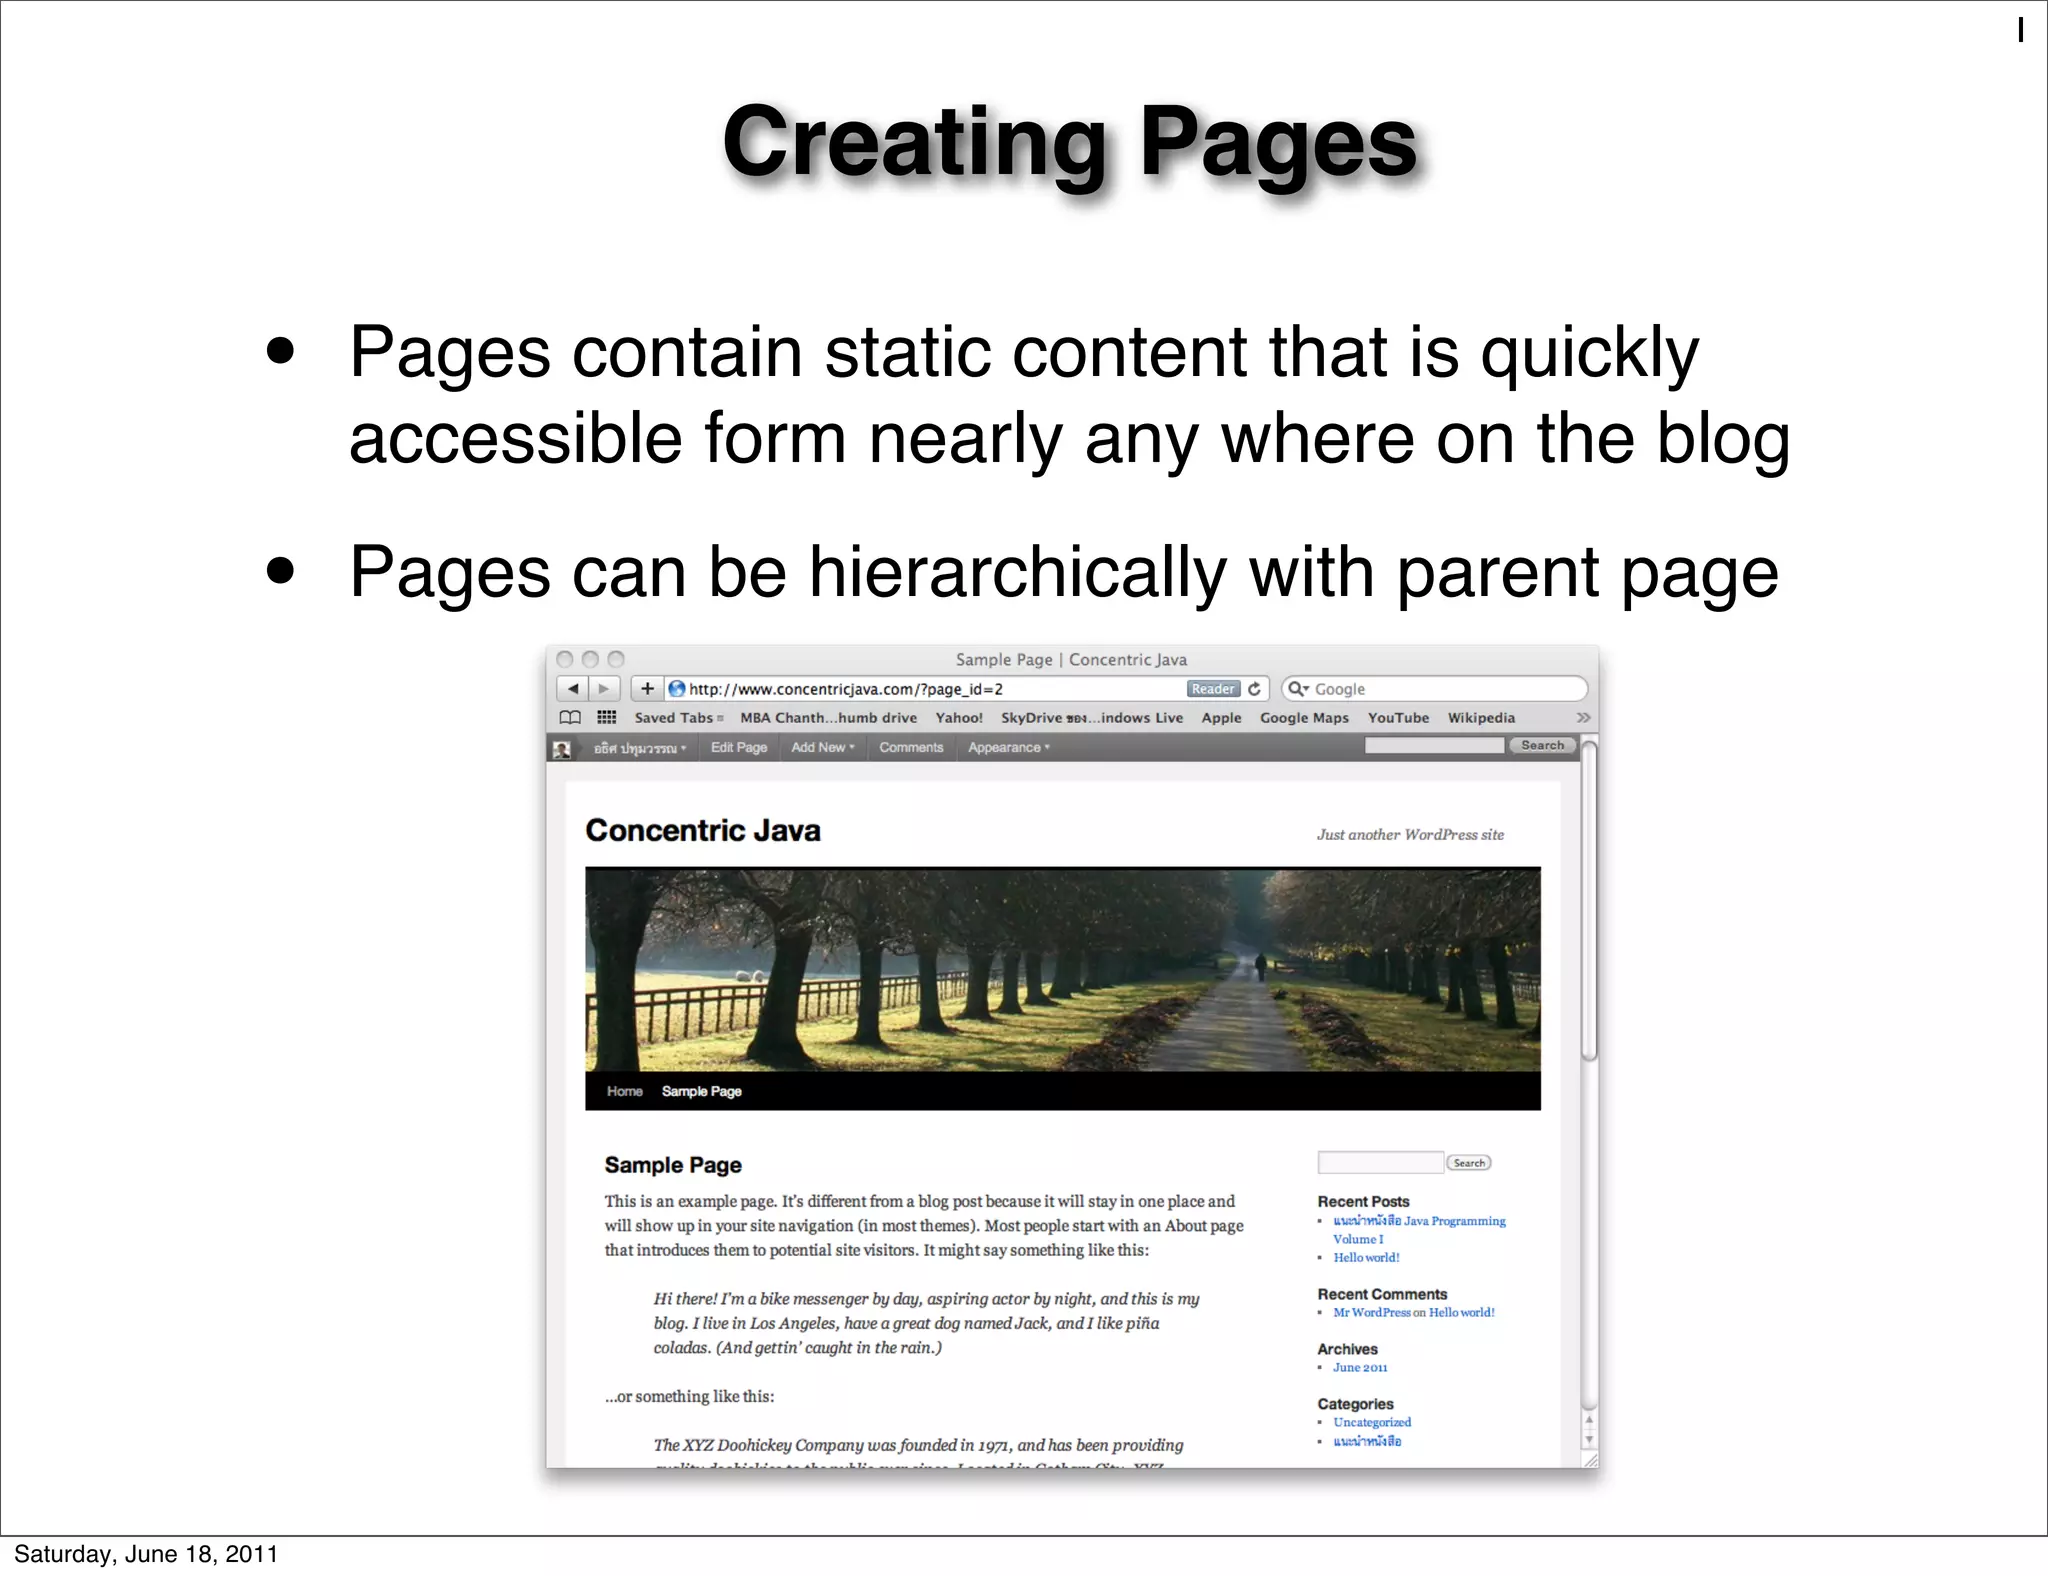The image size is (2048, 1576).
Task: Expand the Add New admin dropdown
Action: click(822, 748)
